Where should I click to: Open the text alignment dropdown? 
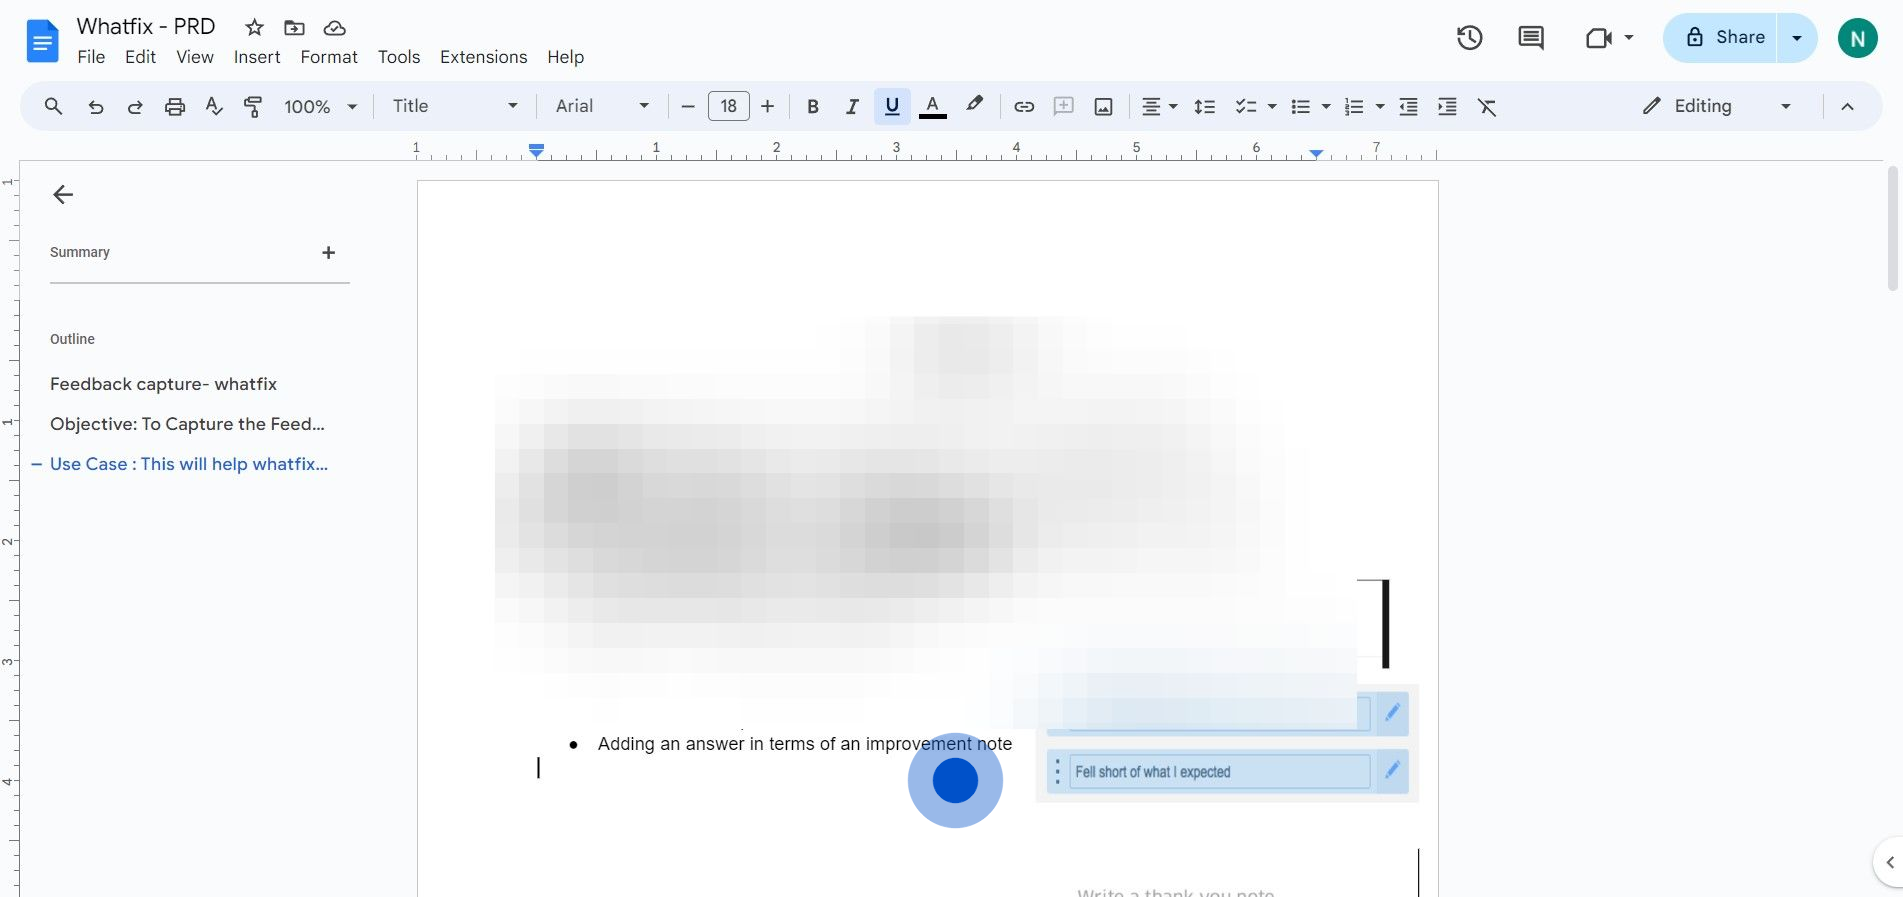(1159, 106)
